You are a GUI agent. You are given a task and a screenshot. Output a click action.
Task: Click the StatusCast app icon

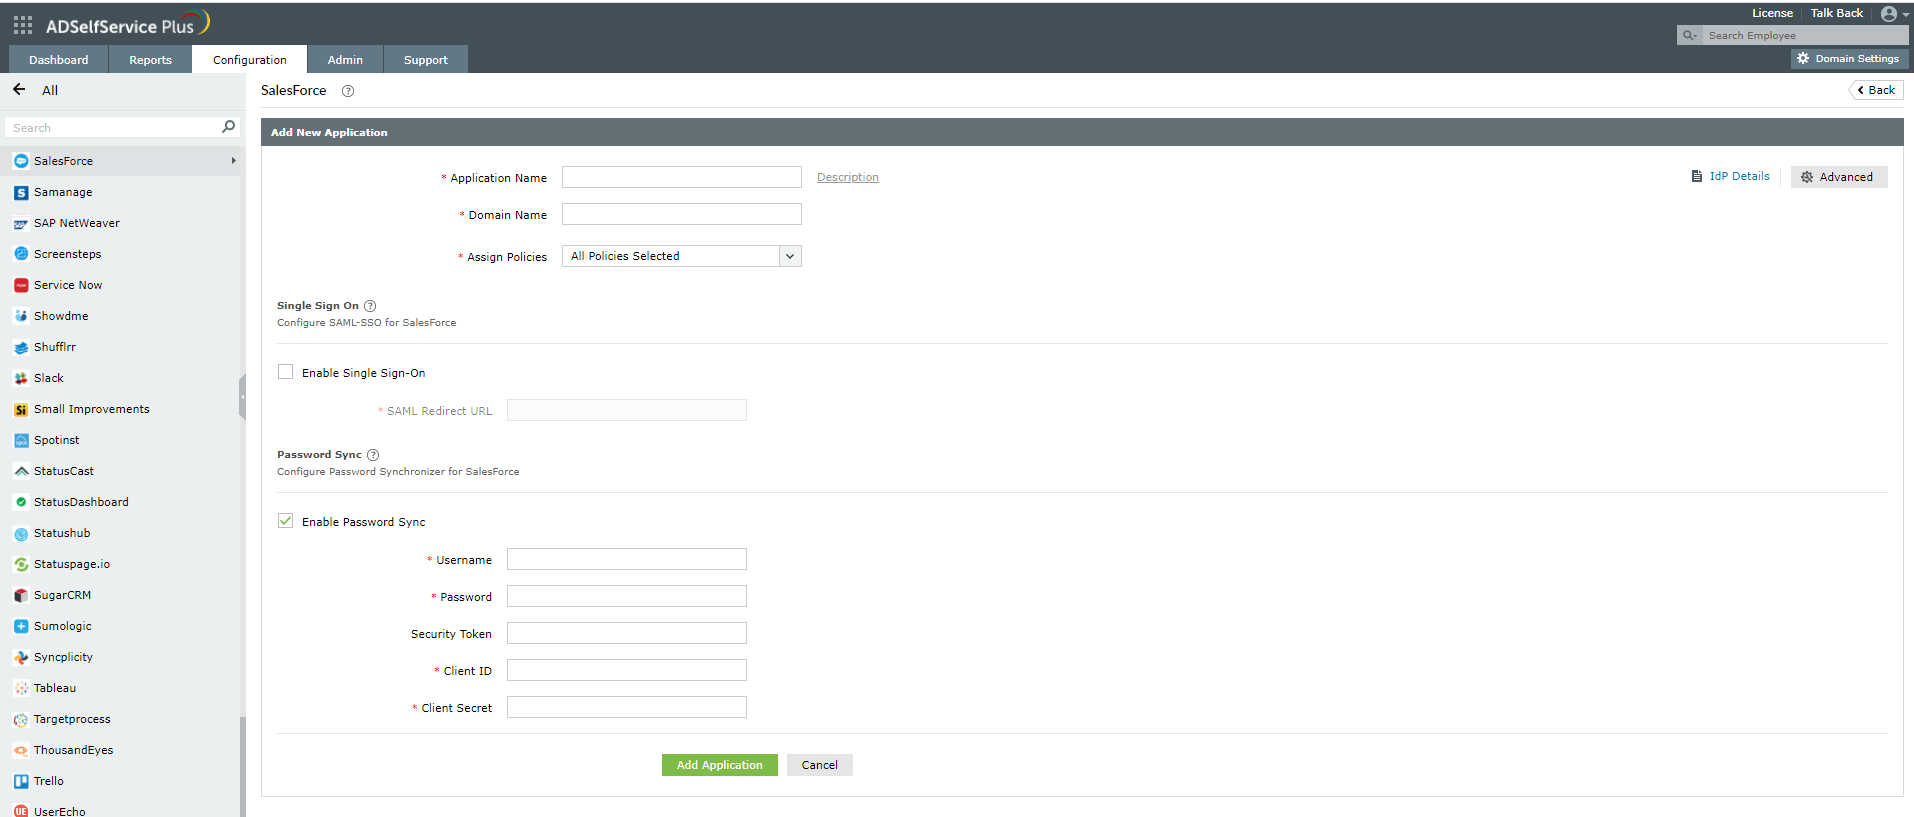coord(21,471)
